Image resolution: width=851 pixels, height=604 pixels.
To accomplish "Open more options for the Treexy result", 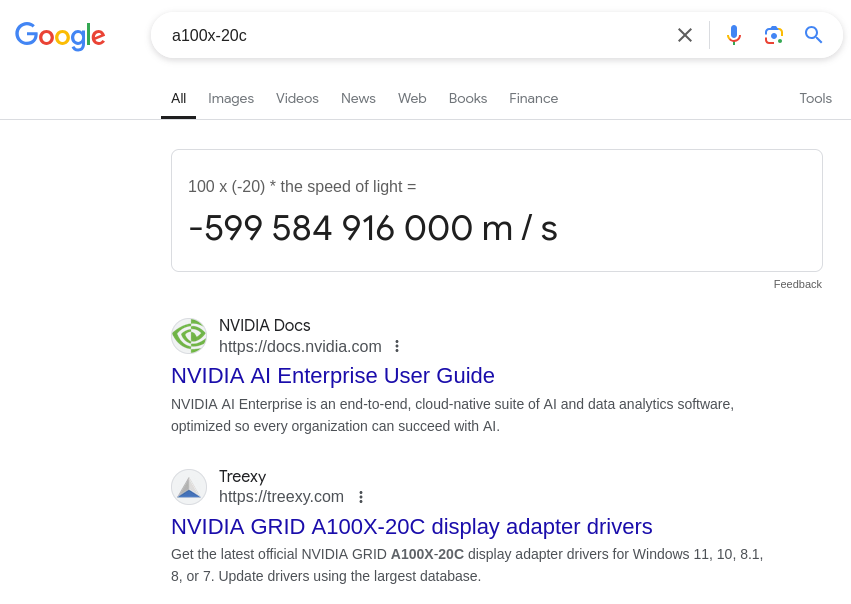I will [x=361, y=497].
